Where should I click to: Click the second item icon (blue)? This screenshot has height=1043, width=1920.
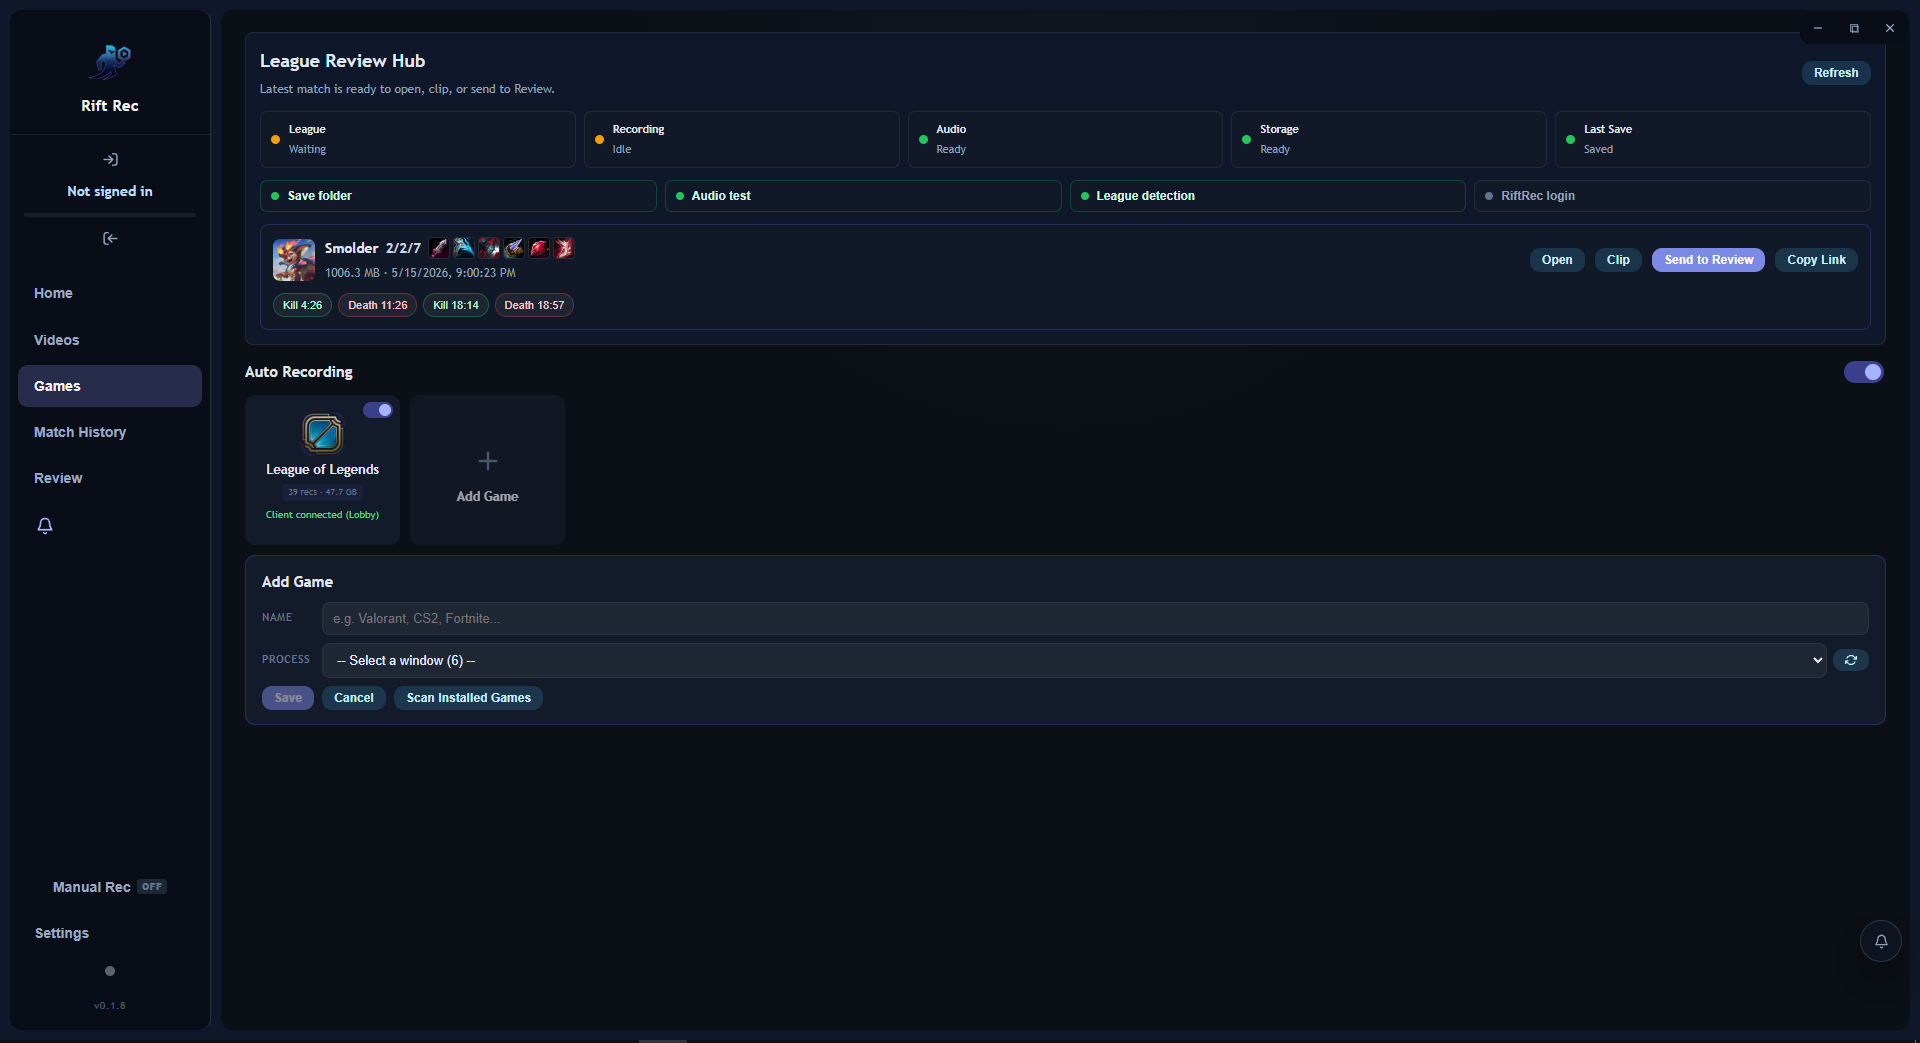(x=464, y=248)
